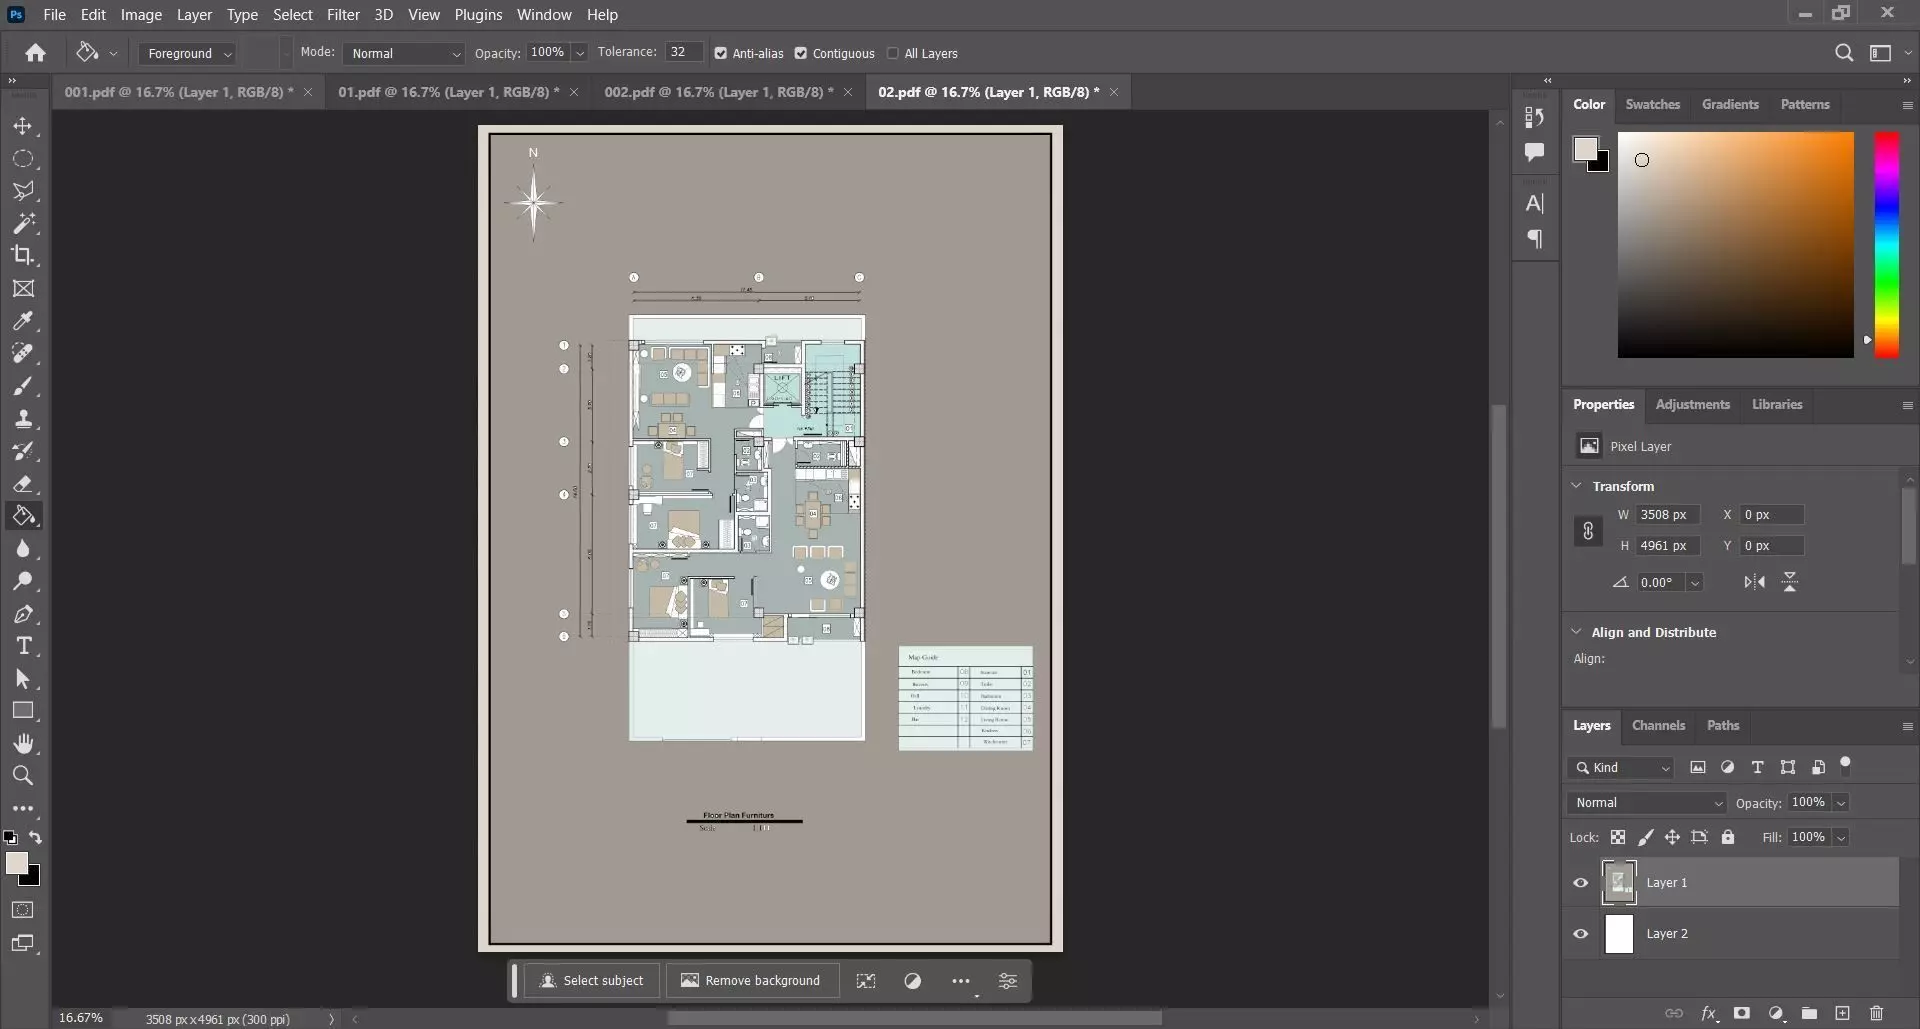Screen dimensions: 1920x1029
Task: Add a layer mask to Layer 1
Action: [x=1742, y=1013]
